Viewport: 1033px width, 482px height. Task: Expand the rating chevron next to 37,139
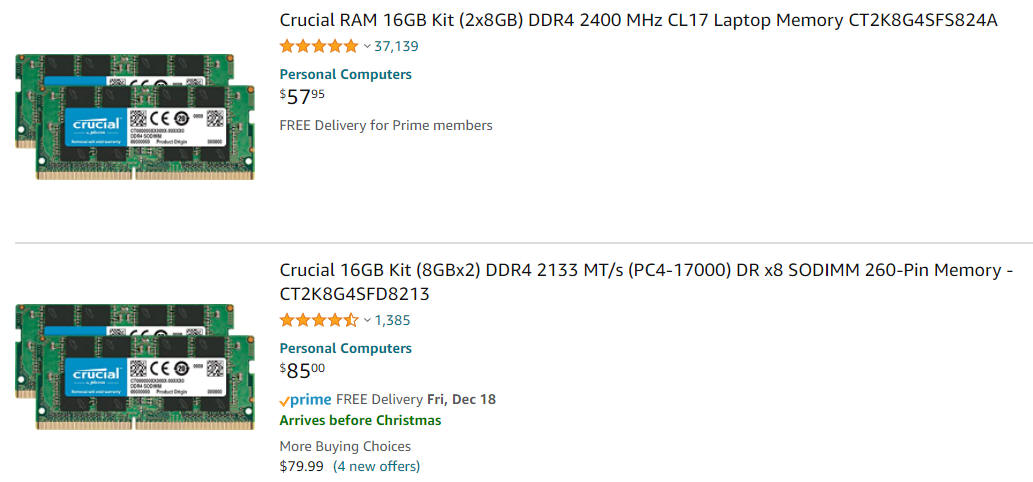click(x=367, y=46)
